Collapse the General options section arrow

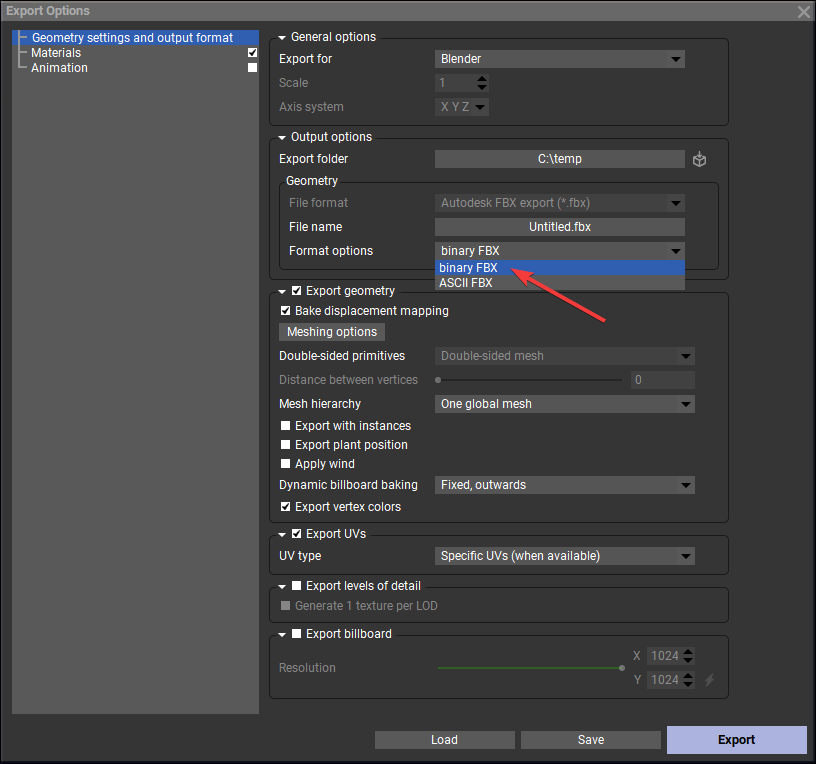(x=282, y=37)
